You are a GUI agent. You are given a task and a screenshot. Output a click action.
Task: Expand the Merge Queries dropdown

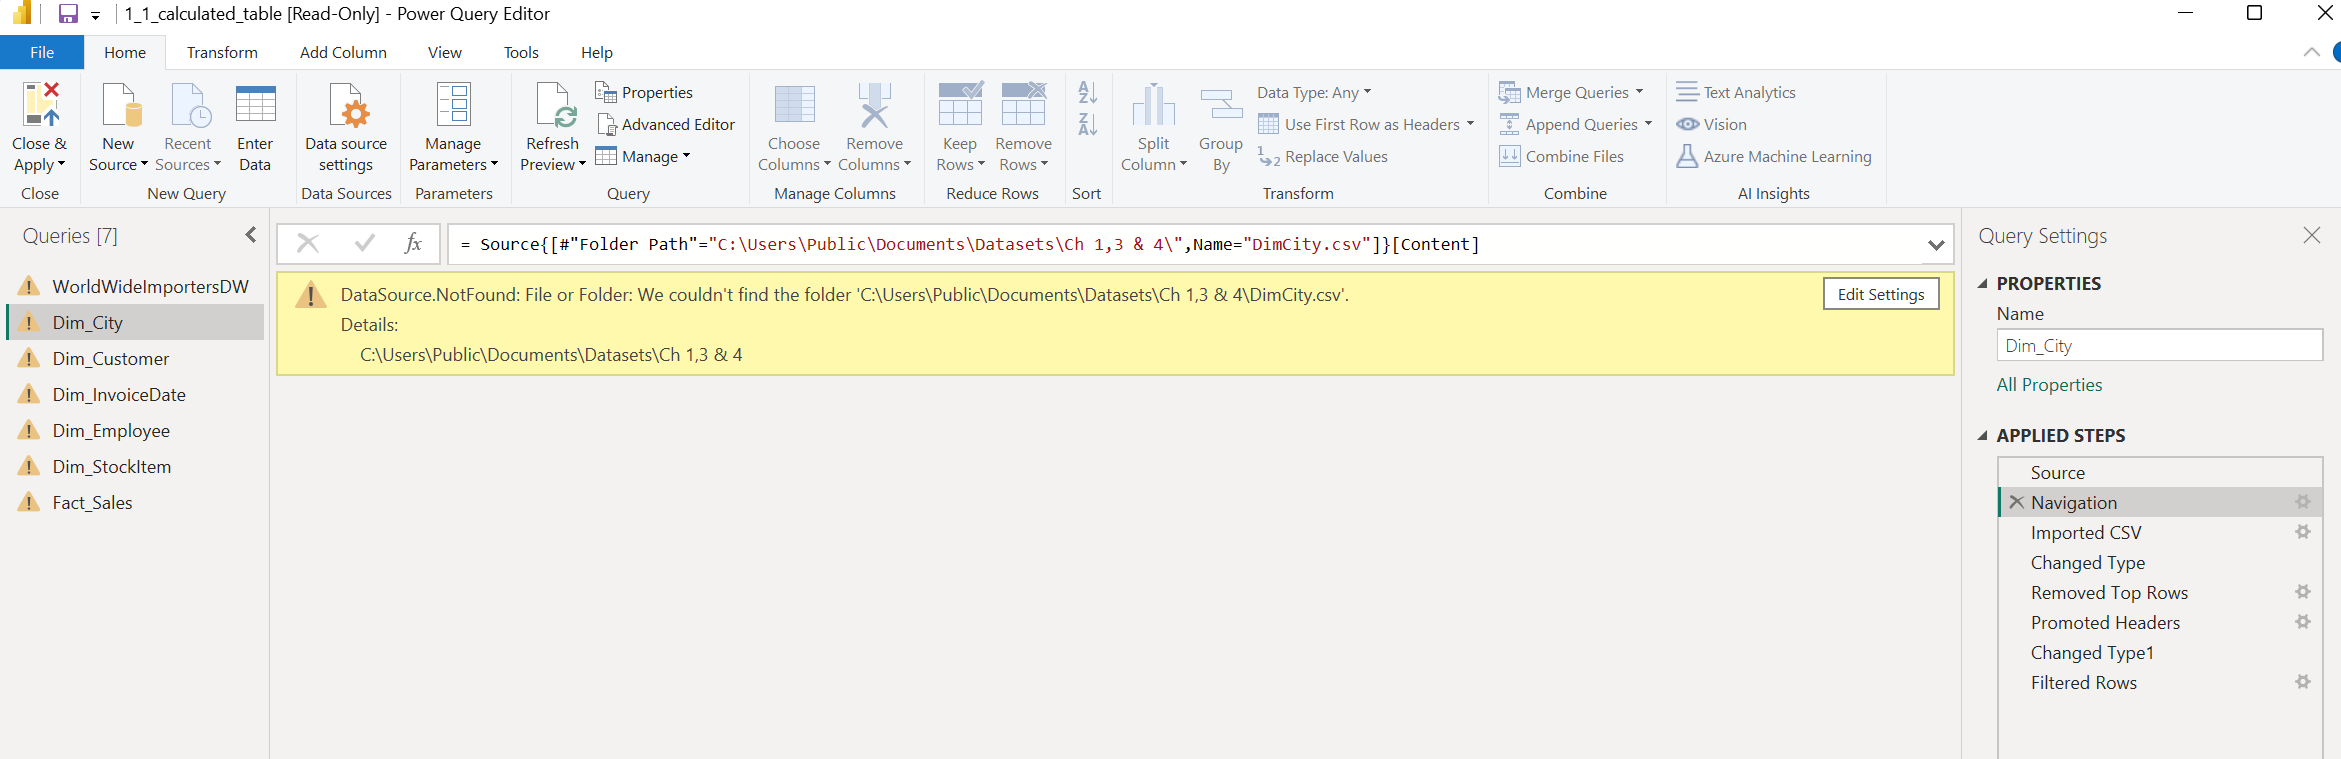[1639, 92]
